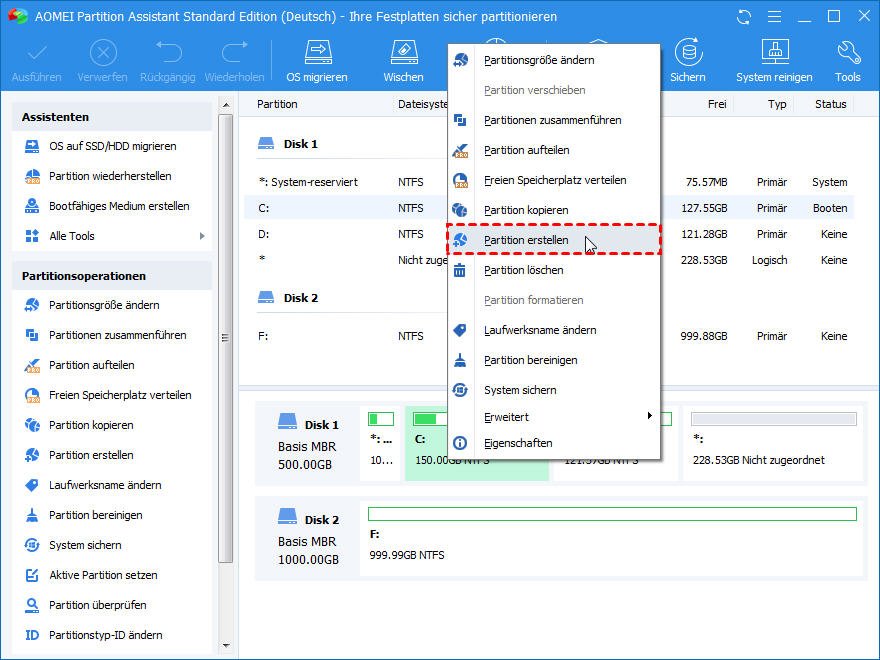
Task: Expand Erweitert submenu in context menu
Action: 553,417
